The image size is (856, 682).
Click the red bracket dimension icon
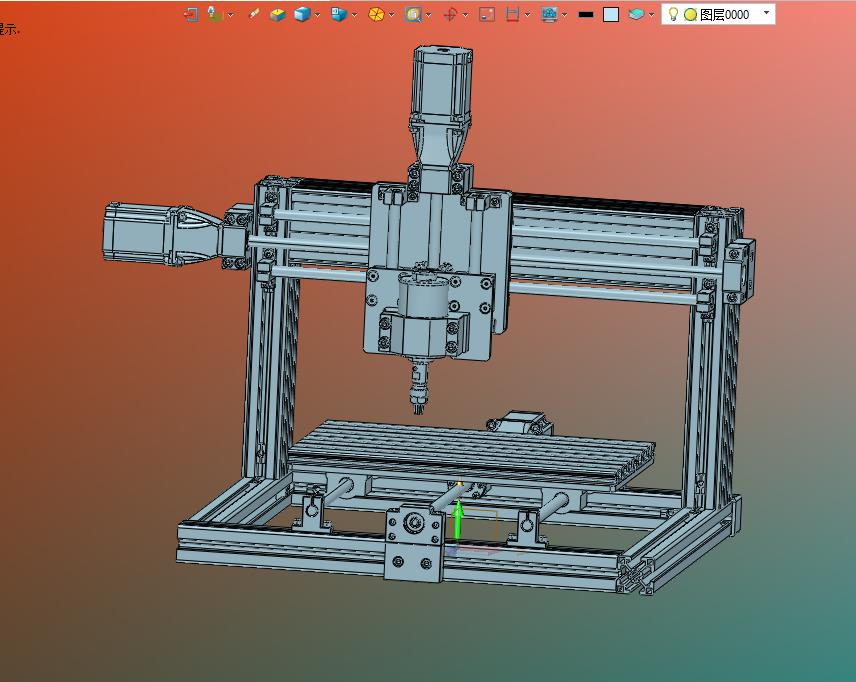[x=512, y=14]
